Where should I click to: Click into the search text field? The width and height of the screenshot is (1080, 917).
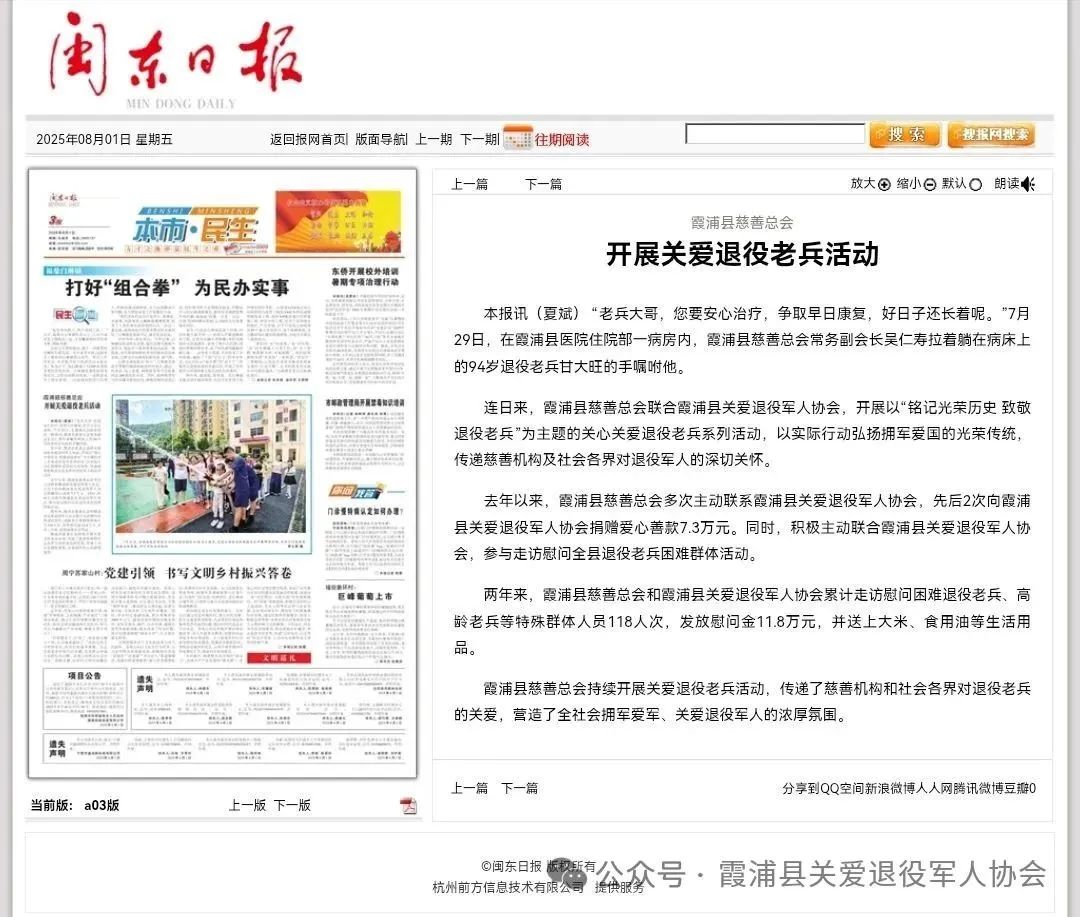[x=774, y=134]
